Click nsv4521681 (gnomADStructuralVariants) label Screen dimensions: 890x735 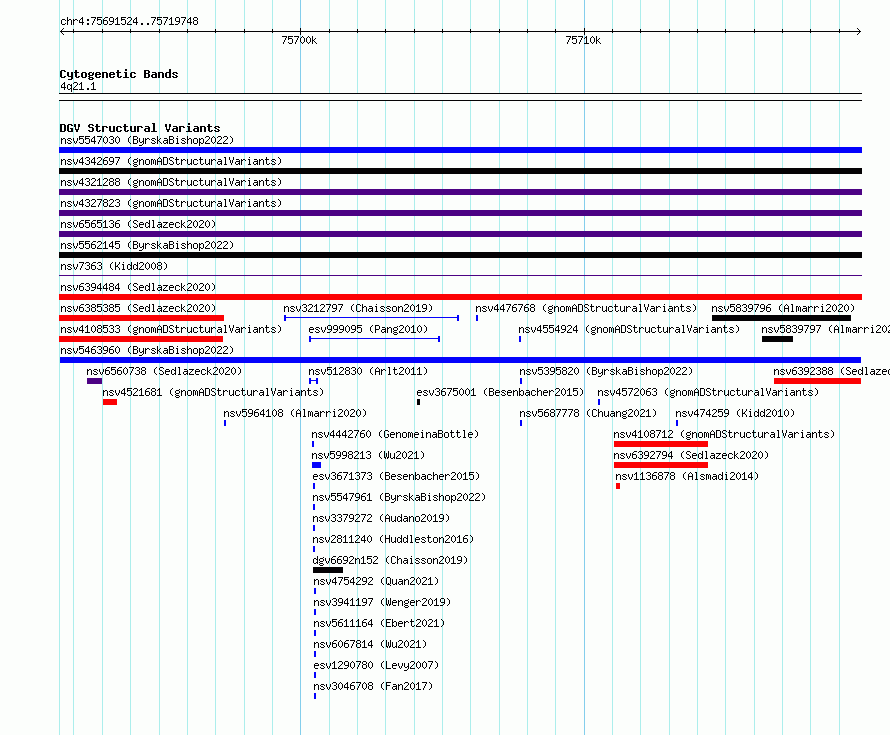[213, 392]
